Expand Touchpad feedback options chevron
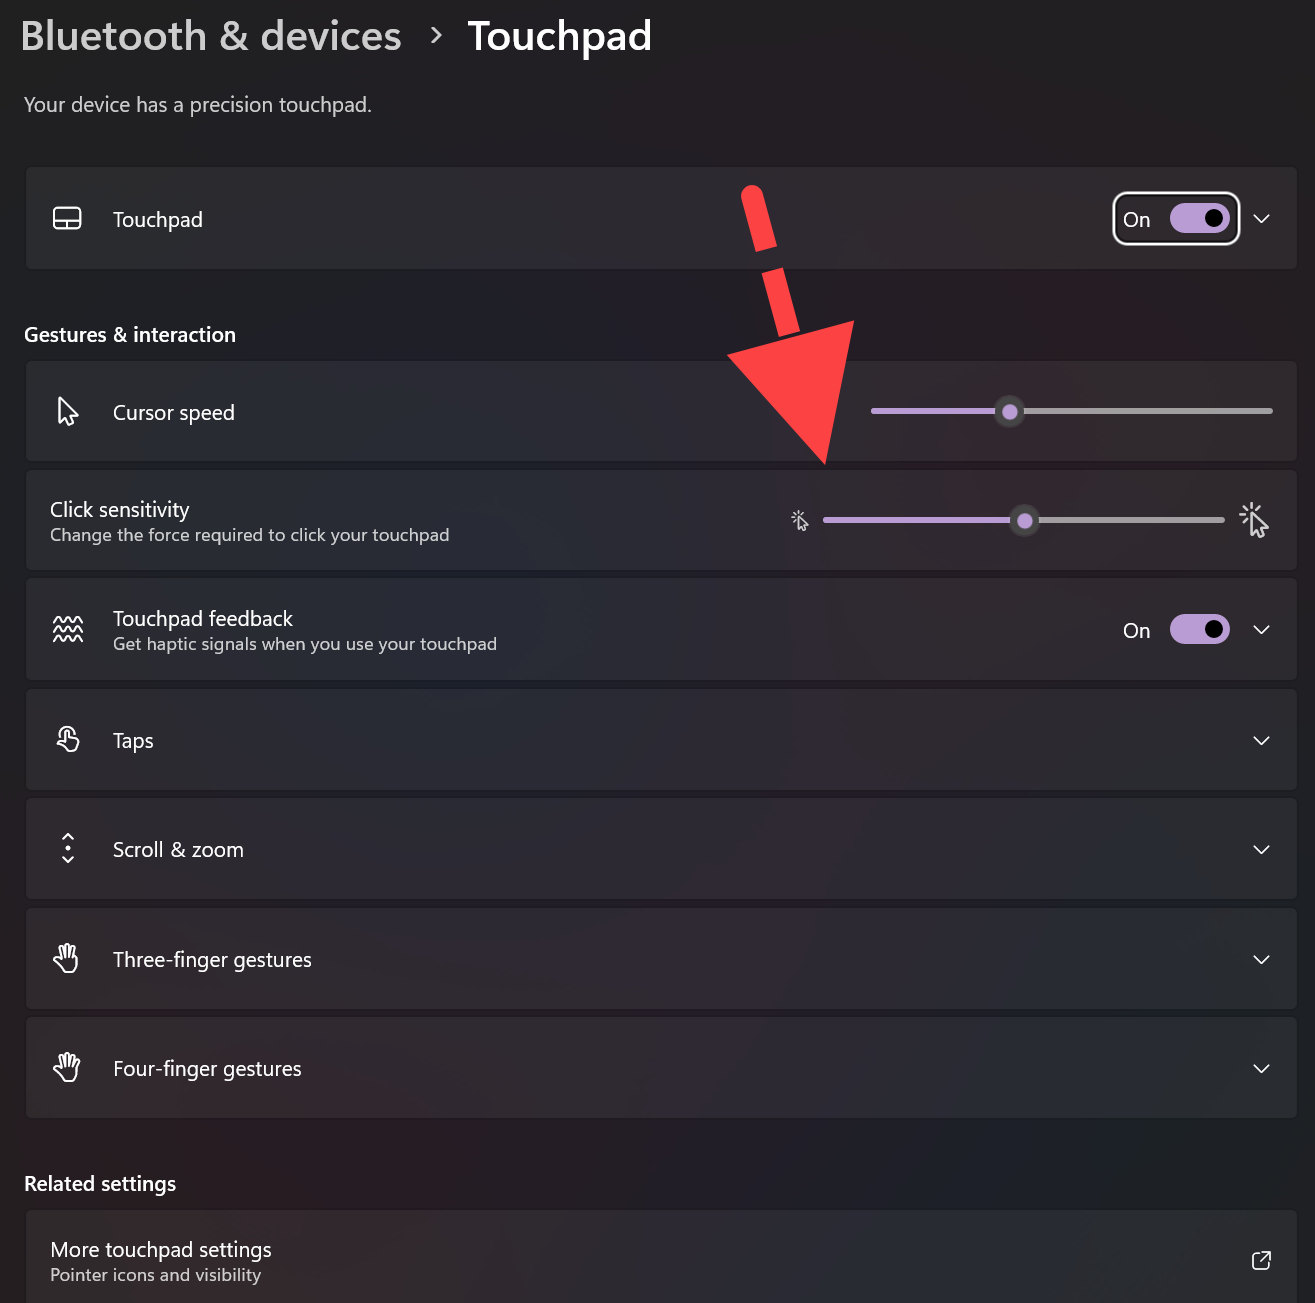Image resolution: width=1315 pixels, height=1303 pixels. point(1262,629)
